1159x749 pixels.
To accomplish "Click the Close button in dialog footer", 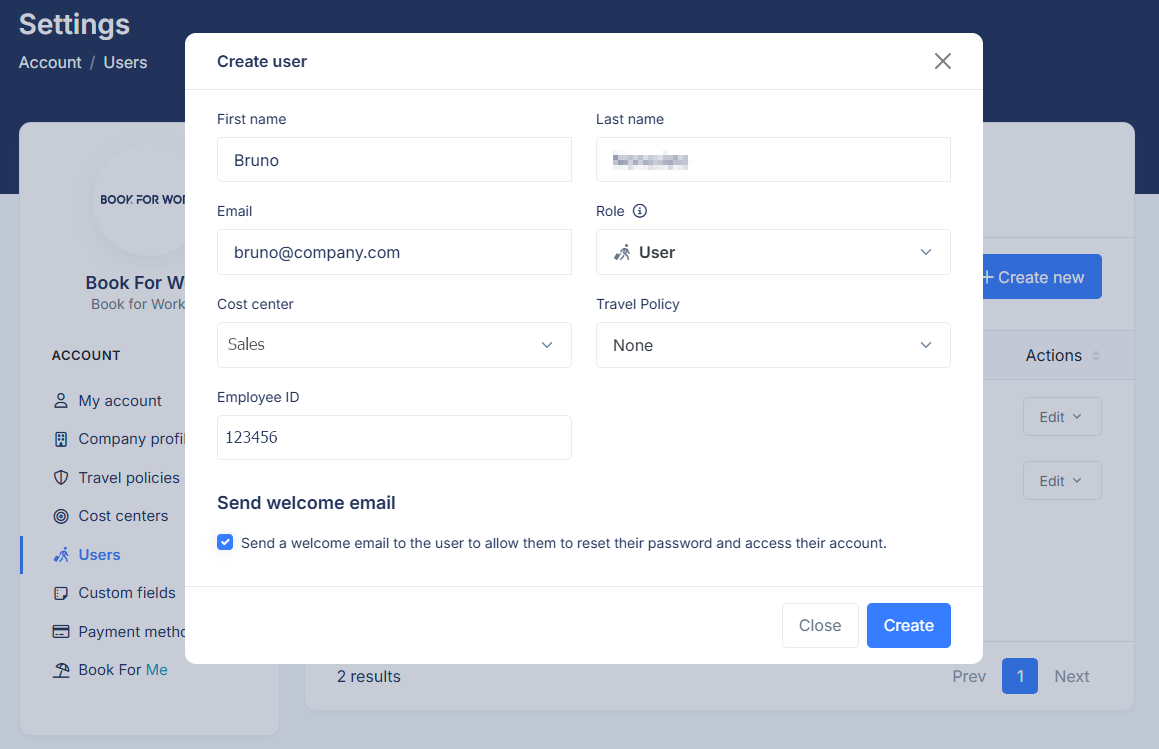I will click(820, 625).
